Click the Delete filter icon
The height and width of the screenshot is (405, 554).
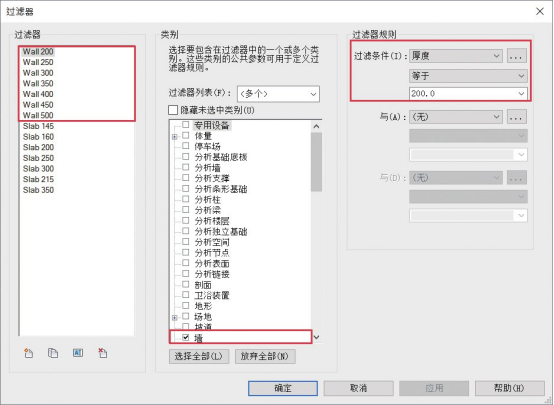[102, 353]
